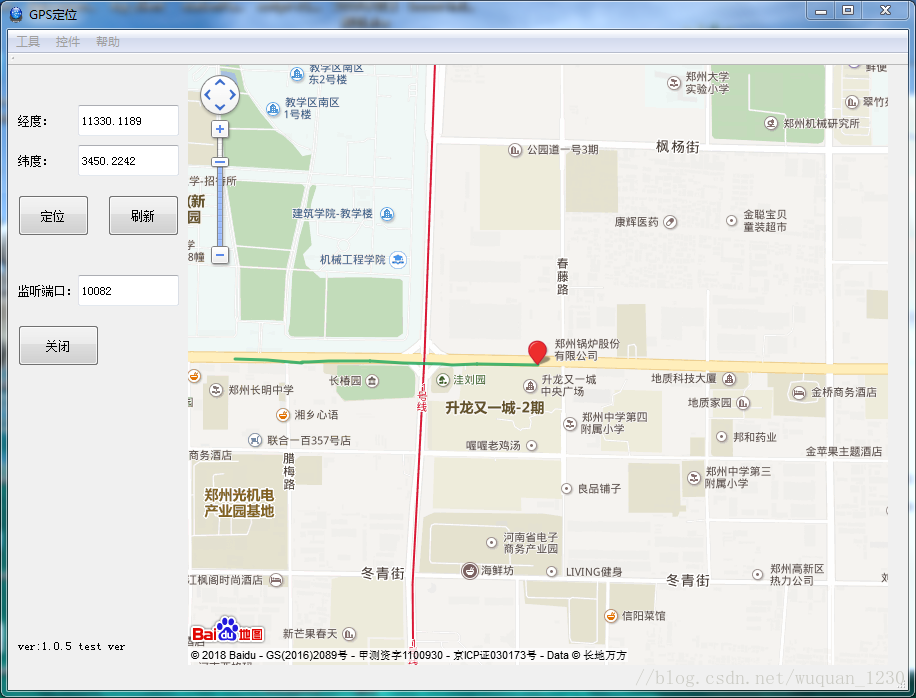Click the 喔喔老鸡汤 point icon
Screen dimensions: 916x698
tap(531, 446)
